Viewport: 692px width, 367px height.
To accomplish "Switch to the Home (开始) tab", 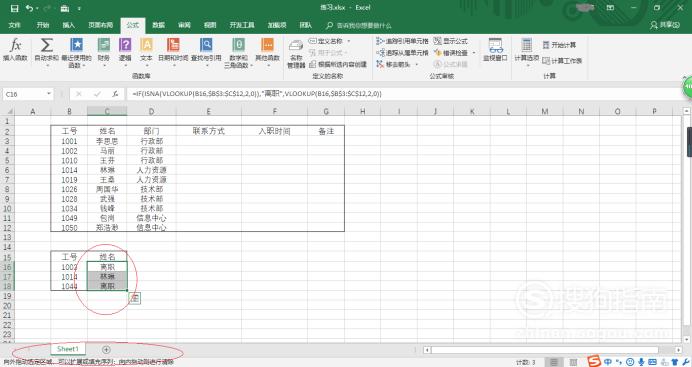I will 43,25.
